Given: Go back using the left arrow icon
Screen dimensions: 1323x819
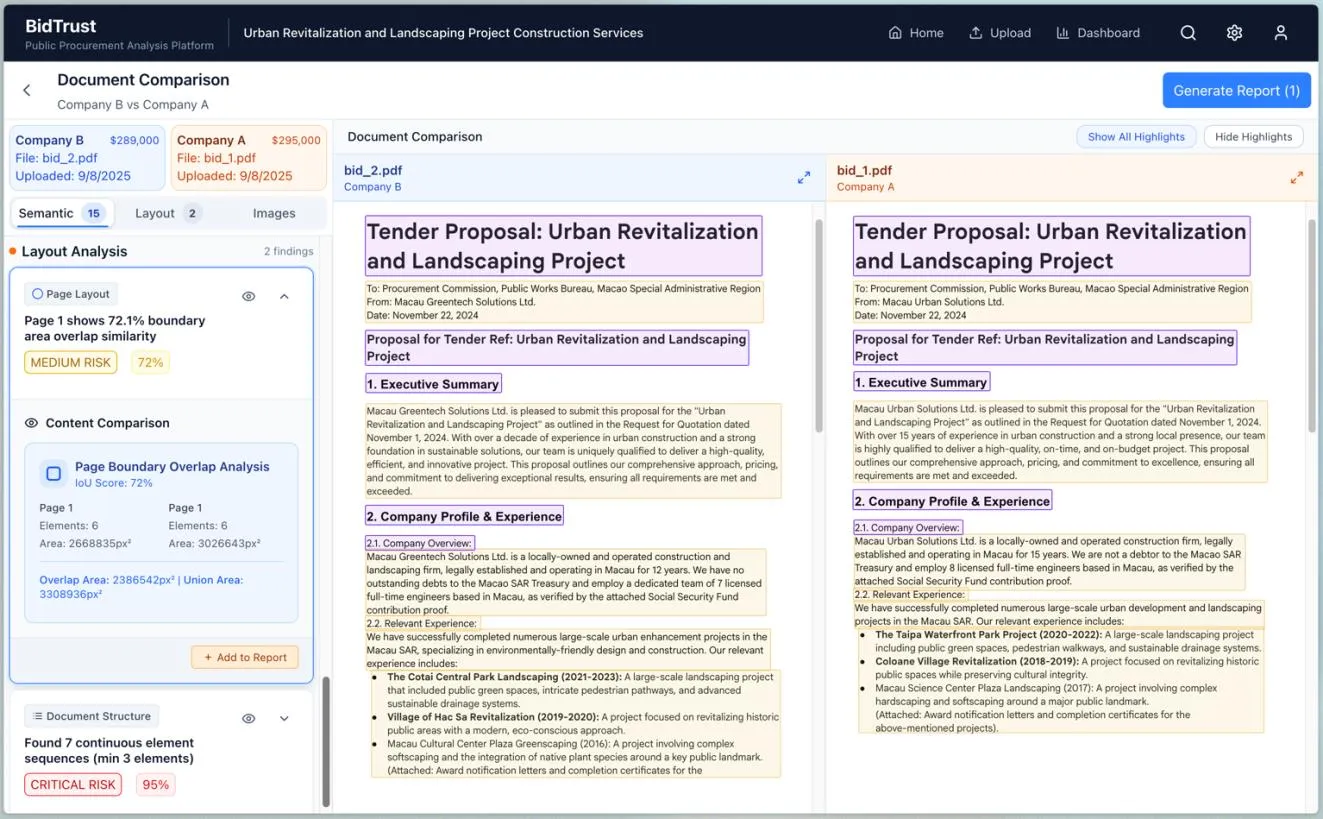Looking at the screenshot, I should 27,90.
